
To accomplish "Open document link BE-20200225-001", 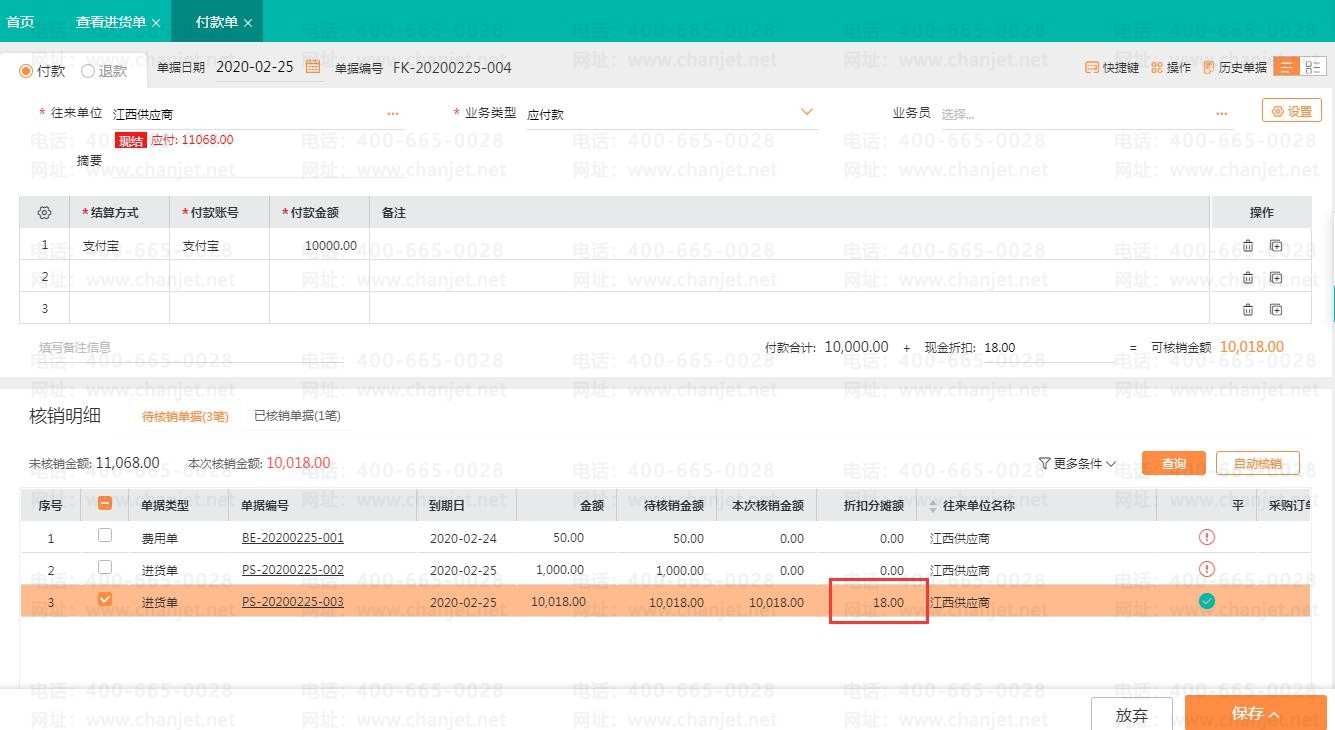I will coord(292,538).
